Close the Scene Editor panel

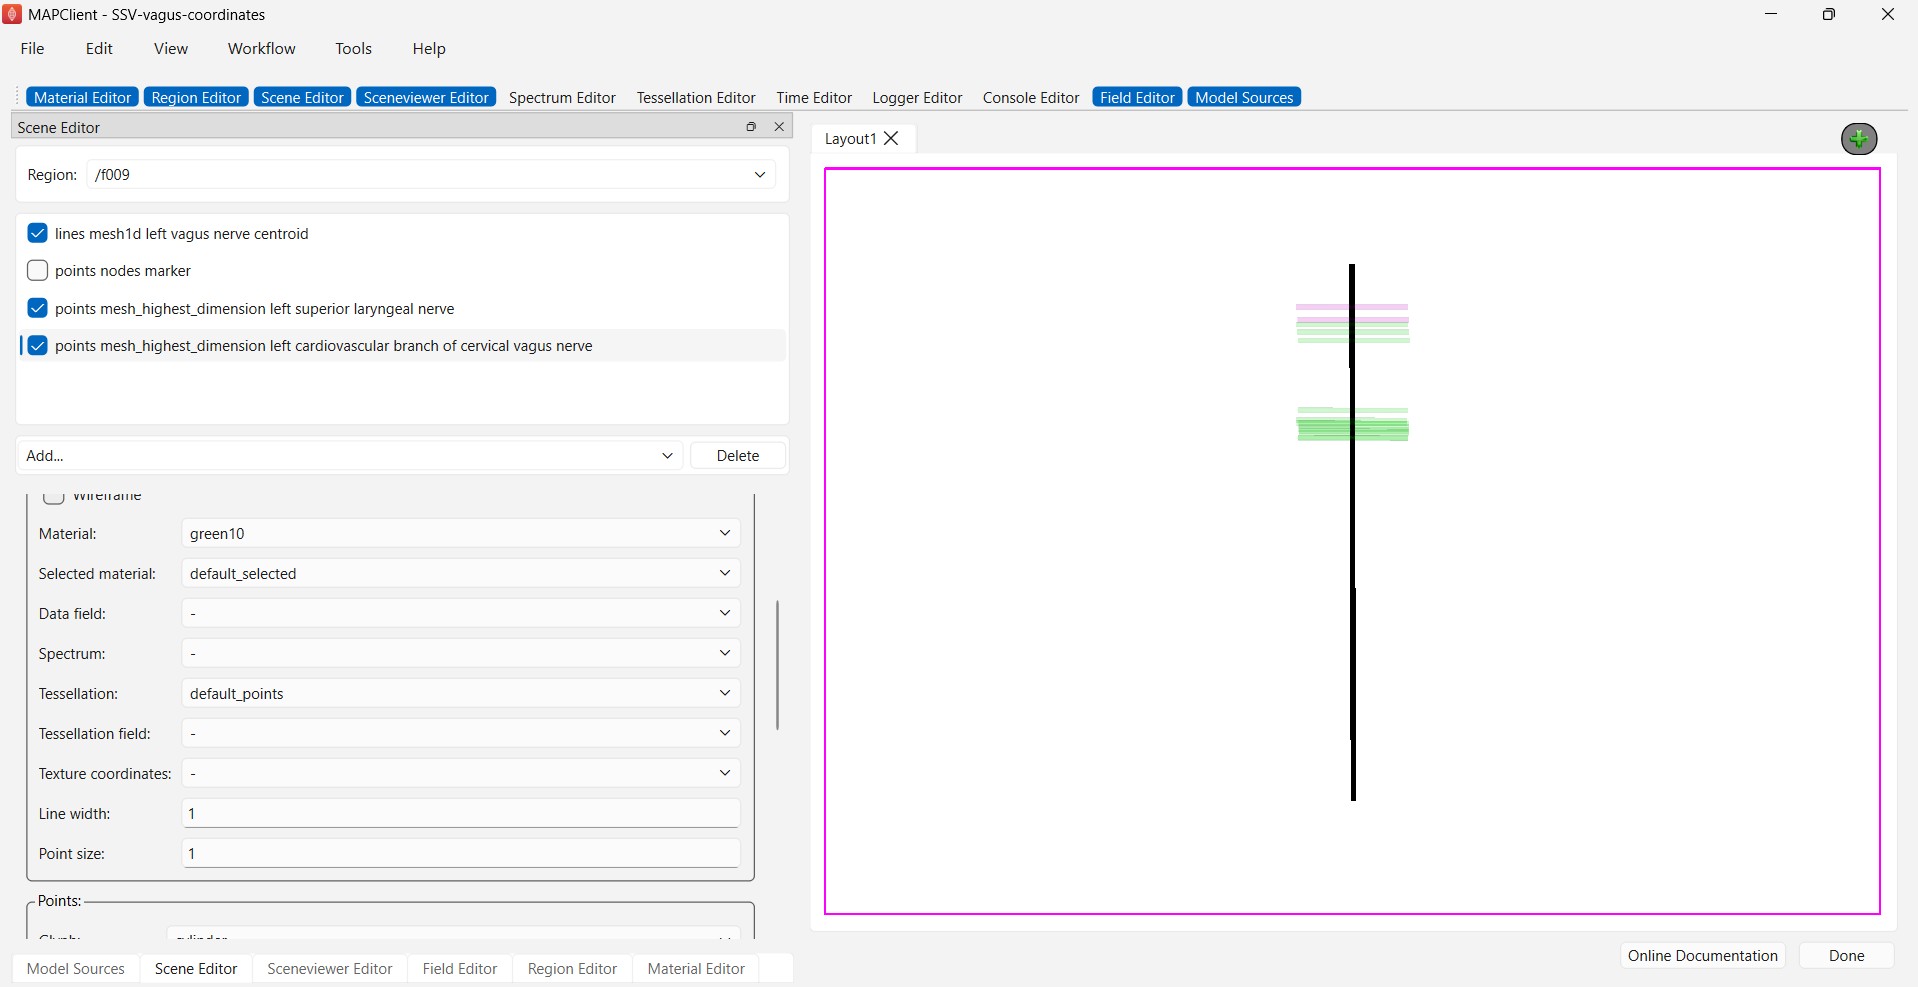(x=779, y=127)
